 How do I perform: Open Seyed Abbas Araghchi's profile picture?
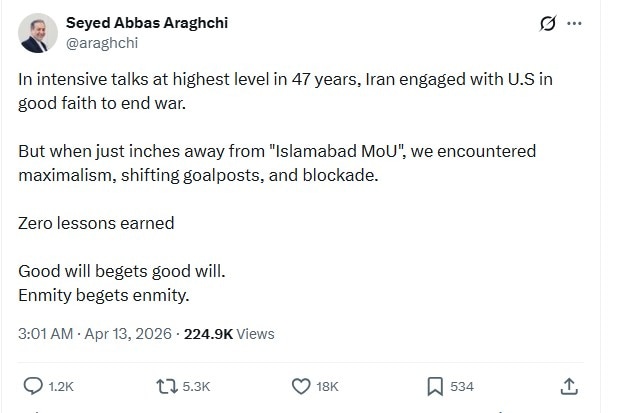37,34
